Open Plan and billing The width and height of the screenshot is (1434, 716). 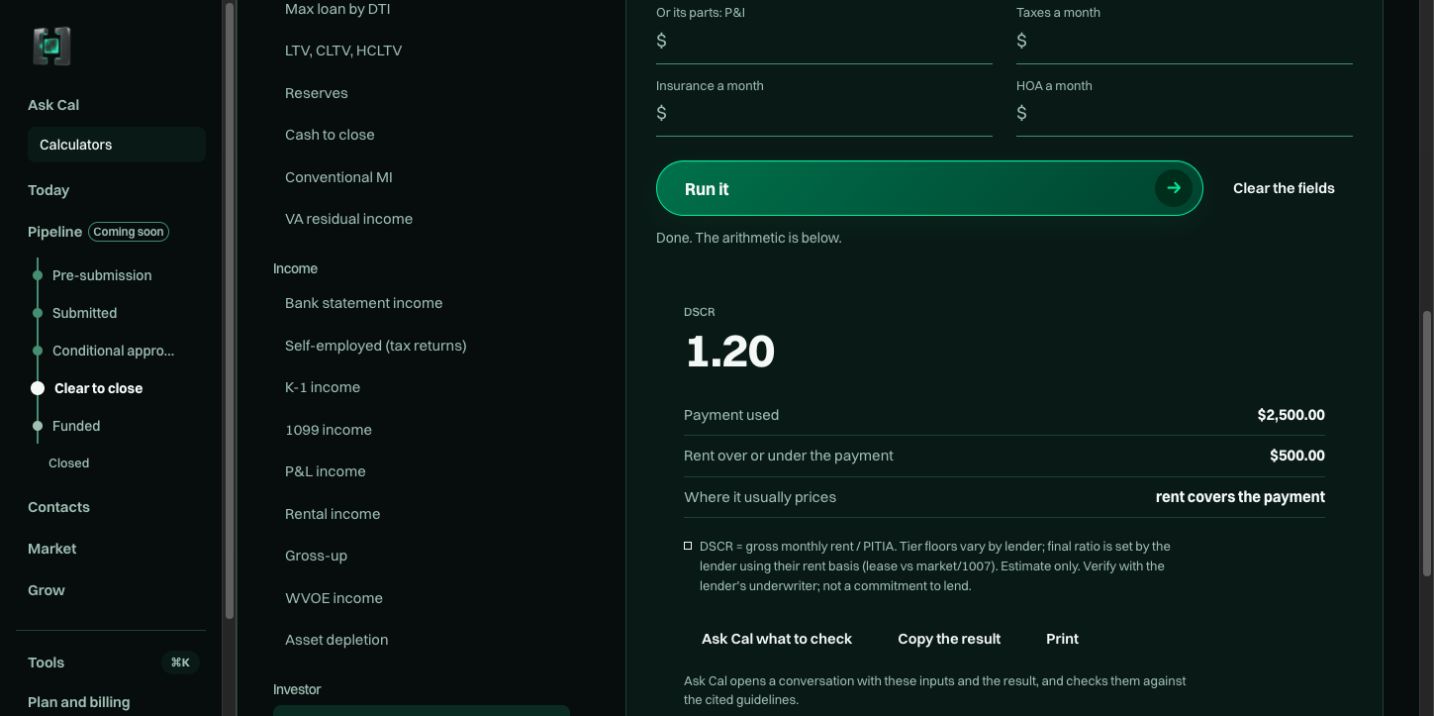(x=79, y=702)
